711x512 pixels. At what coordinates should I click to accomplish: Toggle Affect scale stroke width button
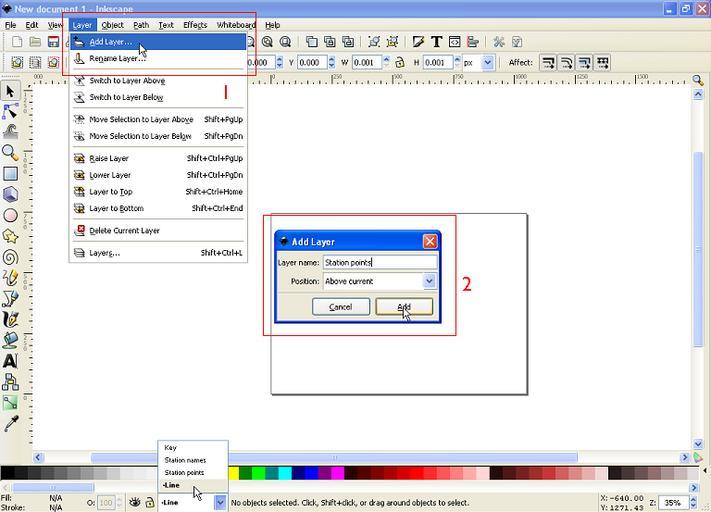pos(548,62)
